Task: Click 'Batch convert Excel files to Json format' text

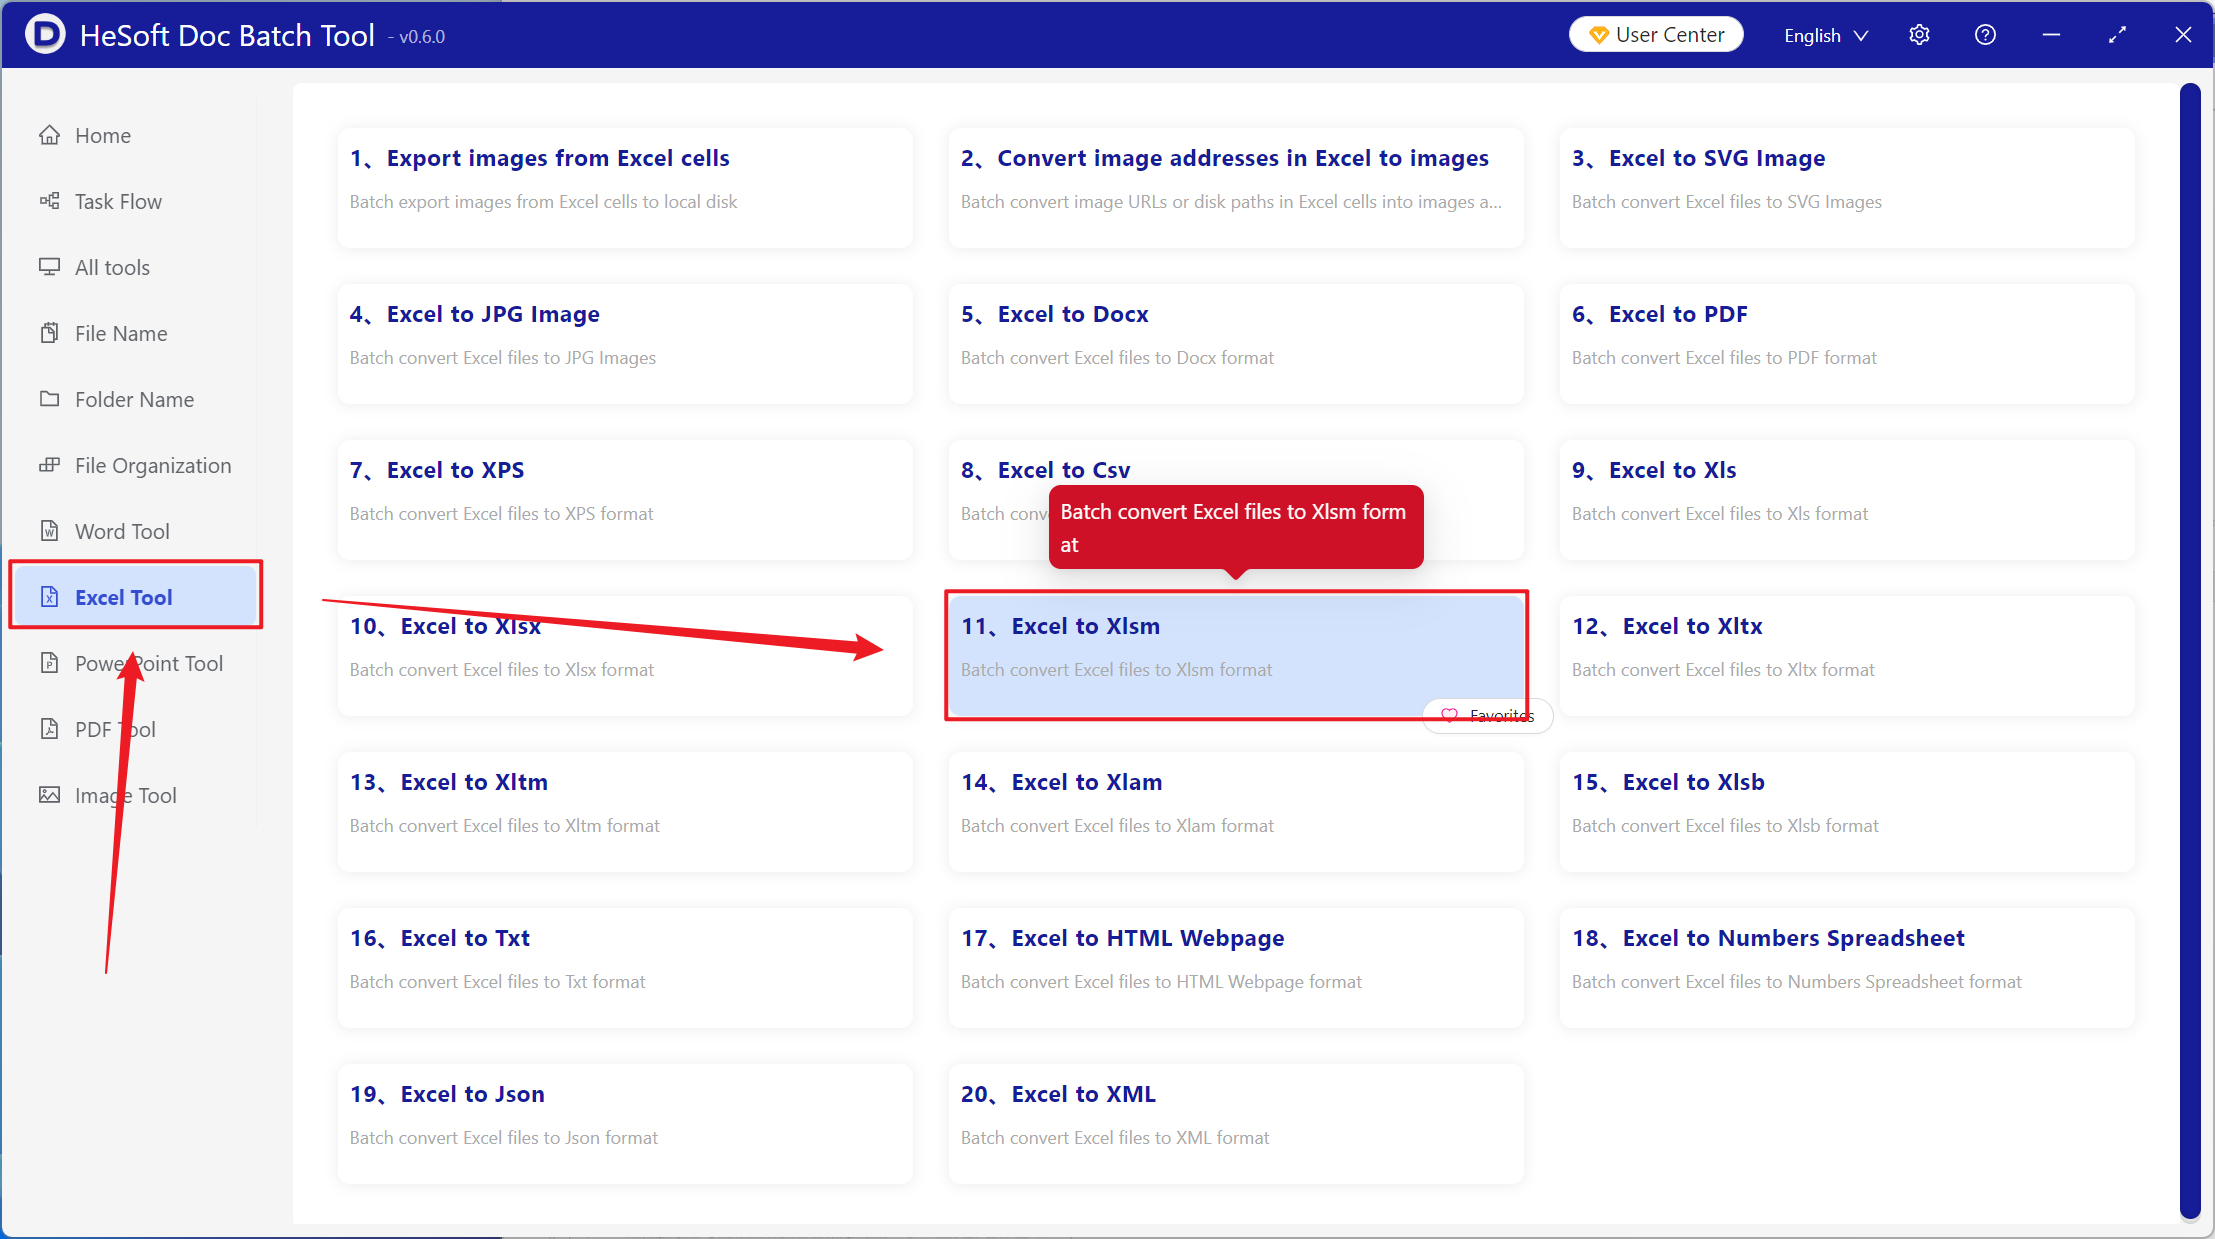Action: click(504, 1138)
